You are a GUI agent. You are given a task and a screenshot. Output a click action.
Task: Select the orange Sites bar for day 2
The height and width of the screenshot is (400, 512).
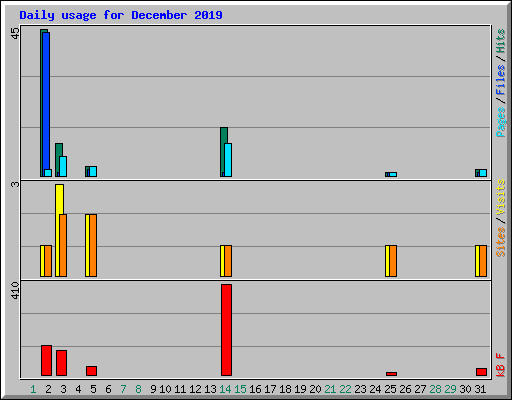48,261
